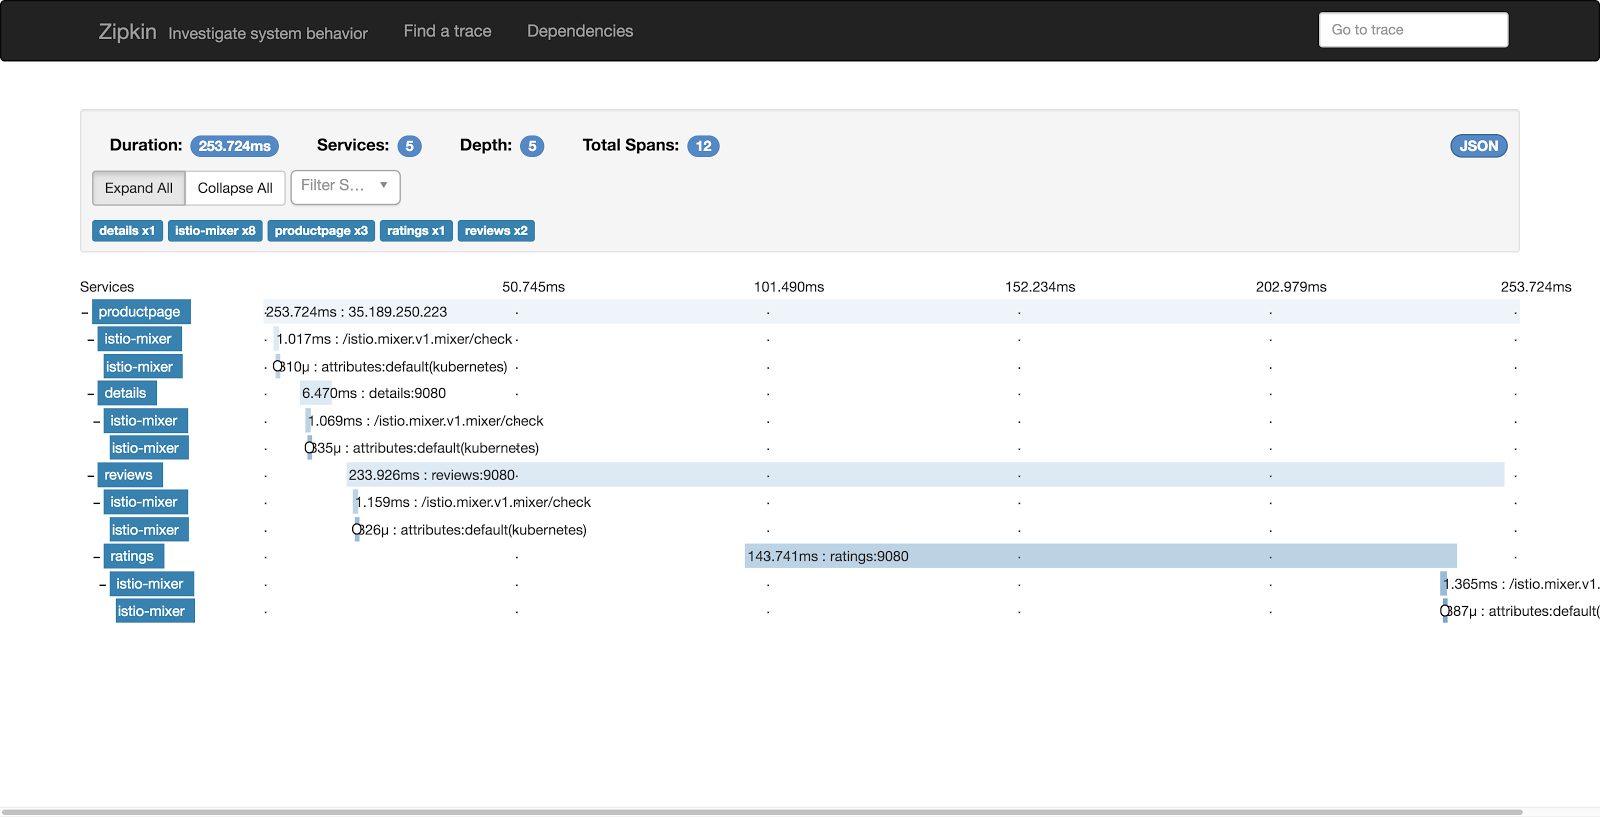This screenshot has width=1600, height=817.
Task: Click the 202.979ms timeline label
Action: click(x=1291, y=287)
